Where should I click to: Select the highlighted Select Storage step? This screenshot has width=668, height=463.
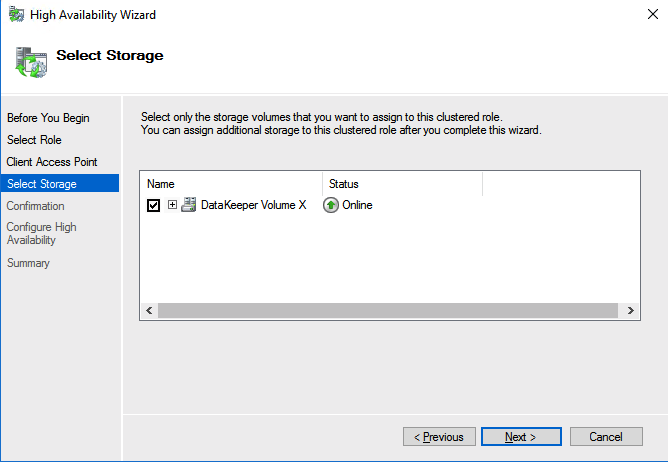[x=41, y=184]
